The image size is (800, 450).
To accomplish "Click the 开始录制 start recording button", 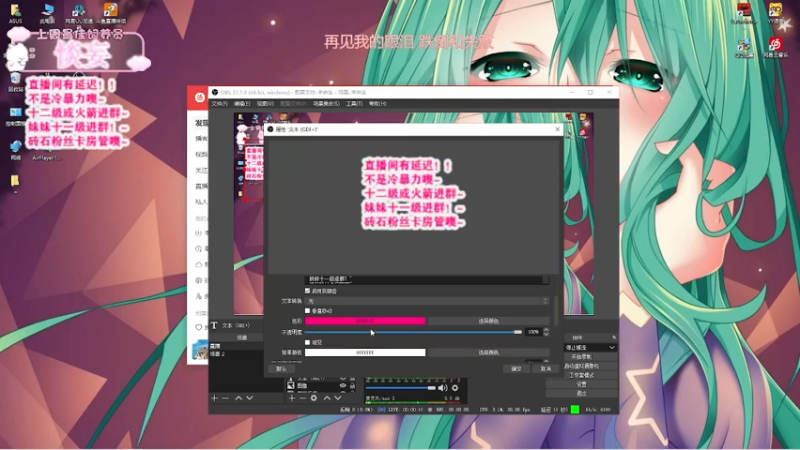I will click(x=581, y=357).
